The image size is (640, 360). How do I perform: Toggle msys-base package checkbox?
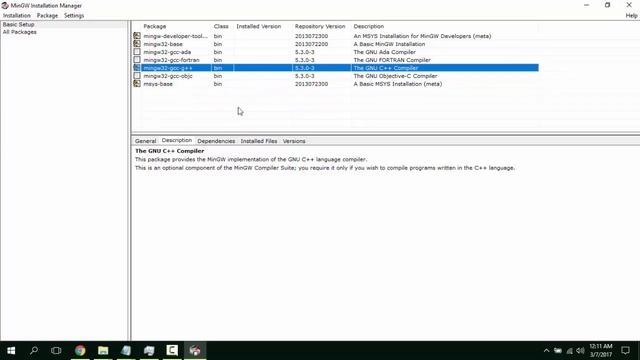pyautogui.click(x=137, y=84)
